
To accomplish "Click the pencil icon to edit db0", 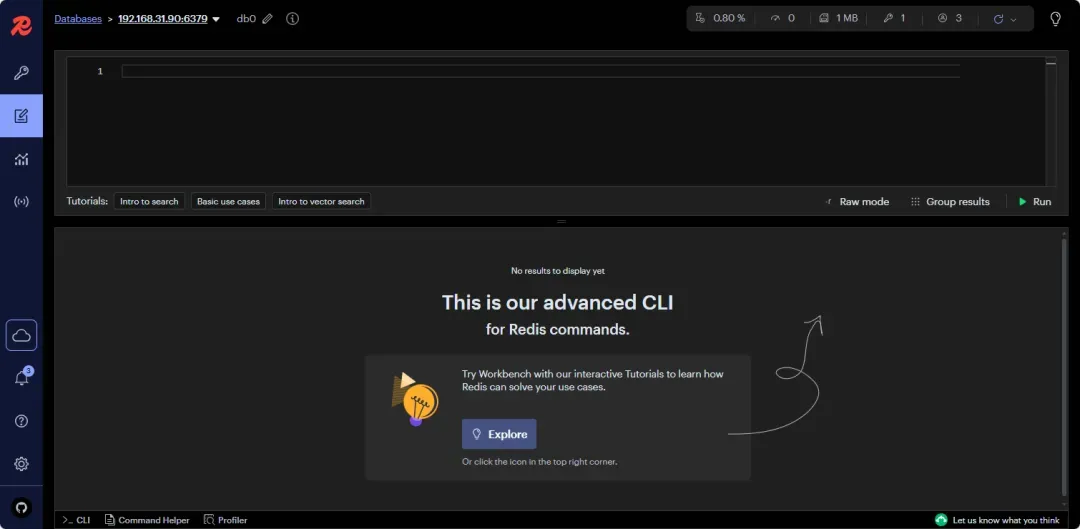I will point(268,19).
